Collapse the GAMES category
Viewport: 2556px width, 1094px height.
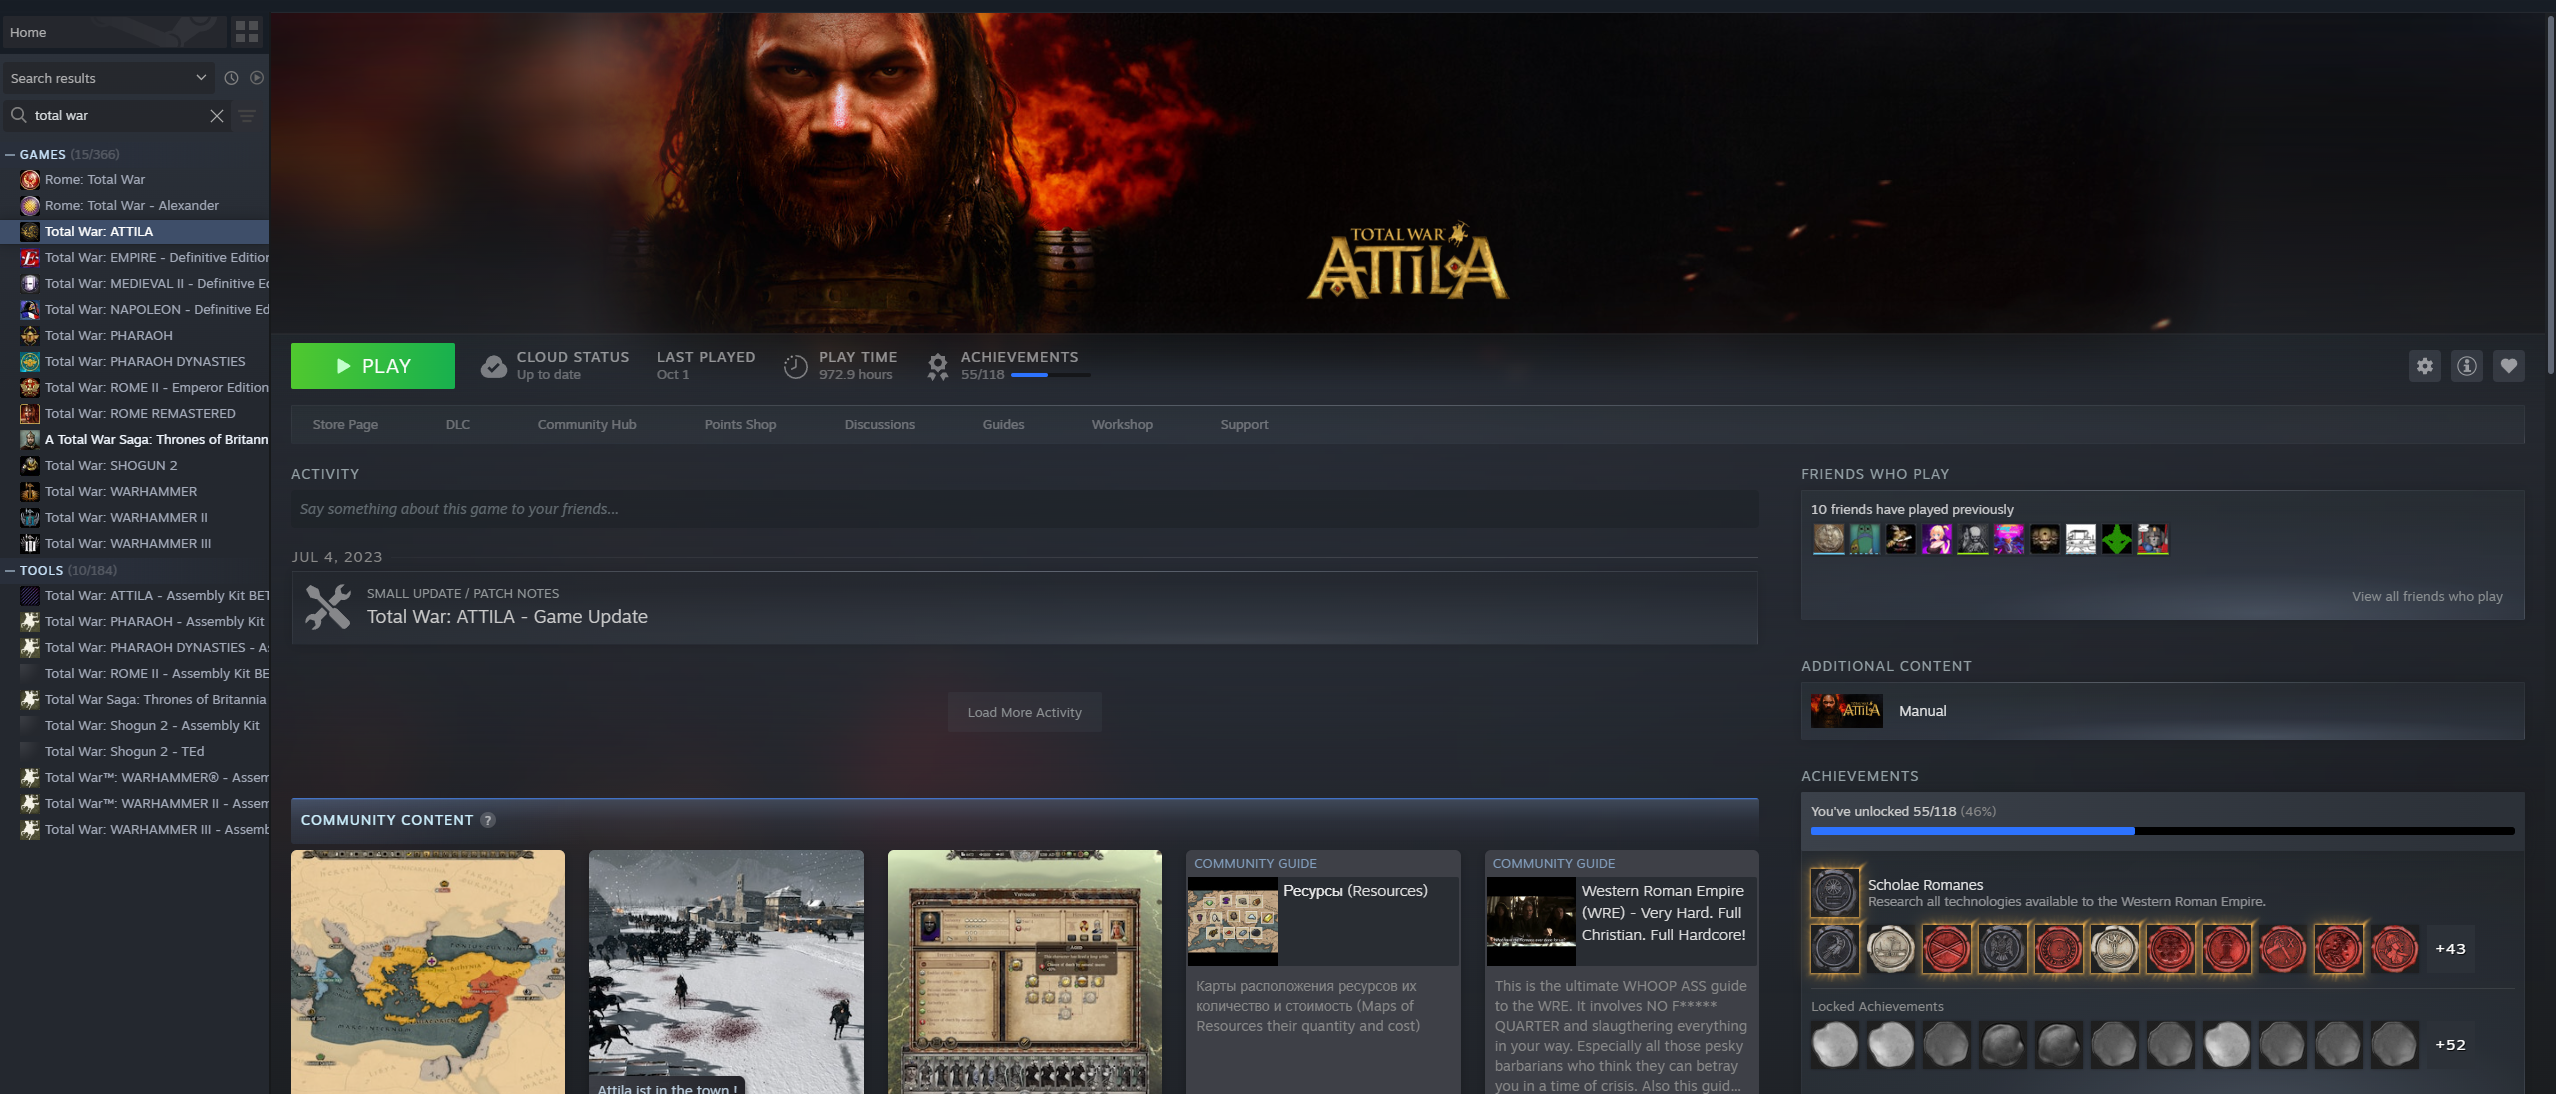10,155
